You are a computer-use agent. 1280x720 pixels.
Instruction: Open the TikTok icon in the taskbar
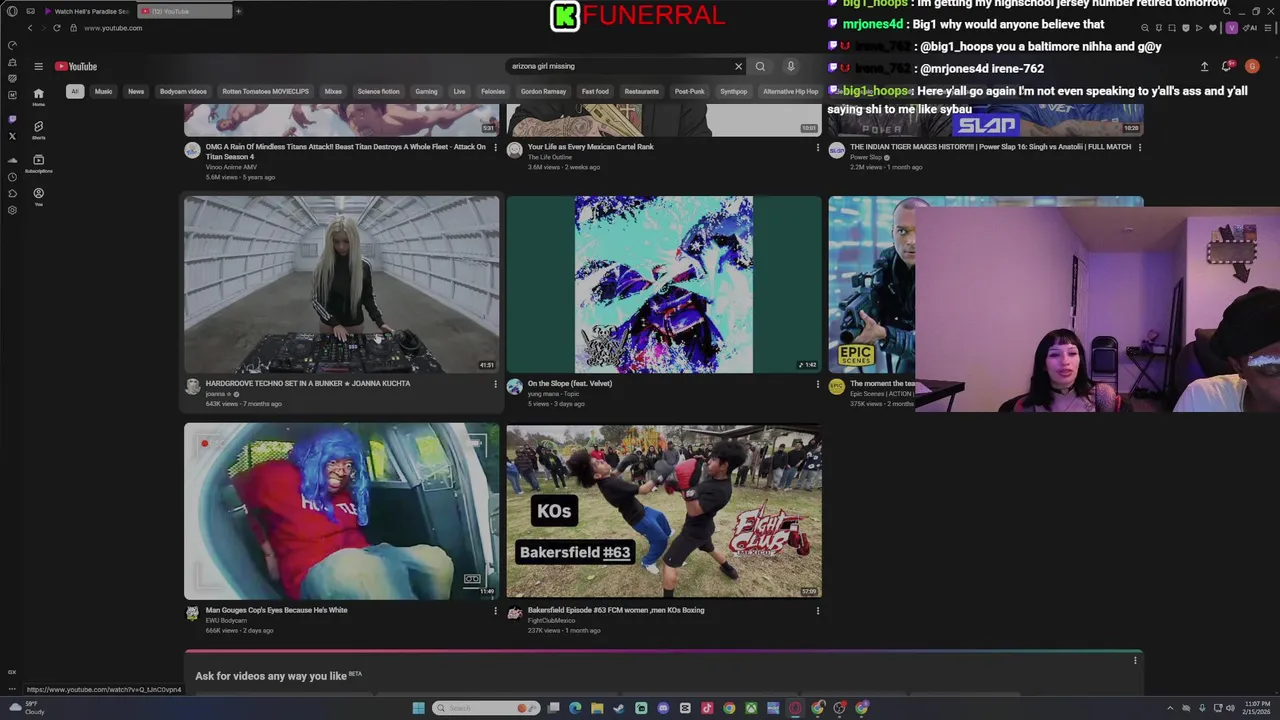point(707,708)
